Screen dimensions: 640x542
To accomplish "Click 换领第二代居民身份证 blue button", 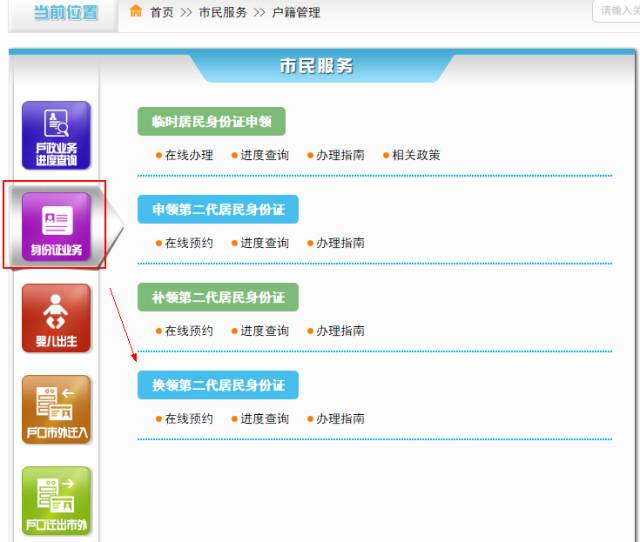I will tap(218, 385).
